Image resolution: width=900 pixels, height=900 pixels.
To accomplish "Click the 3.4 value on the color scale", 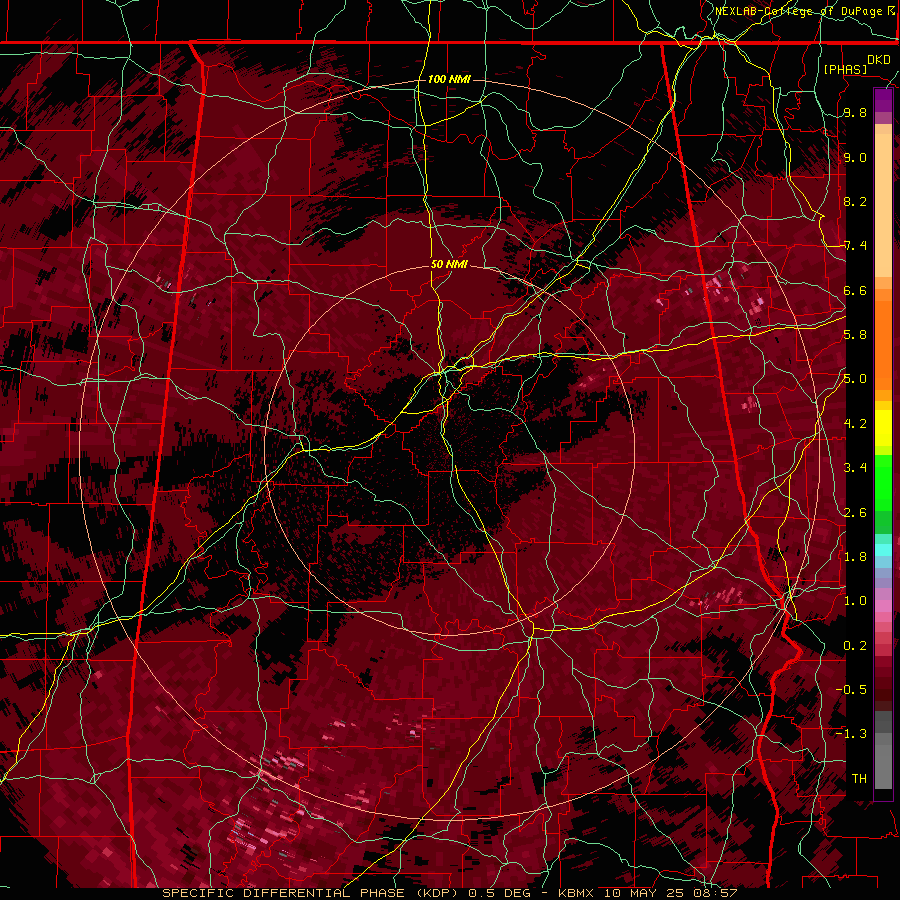I will (x=855, y=468).
